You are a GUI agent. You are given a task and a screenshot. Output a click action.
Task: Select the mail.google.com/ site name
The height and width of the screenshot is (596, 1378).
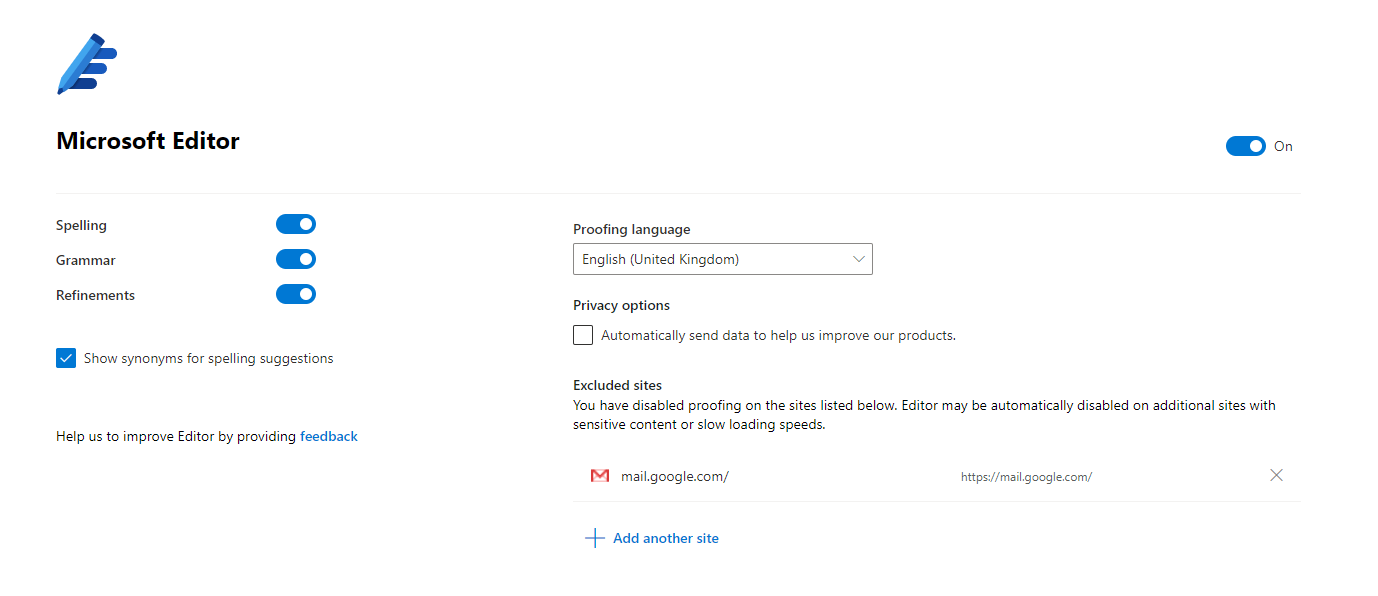click(x=674, y=476)
